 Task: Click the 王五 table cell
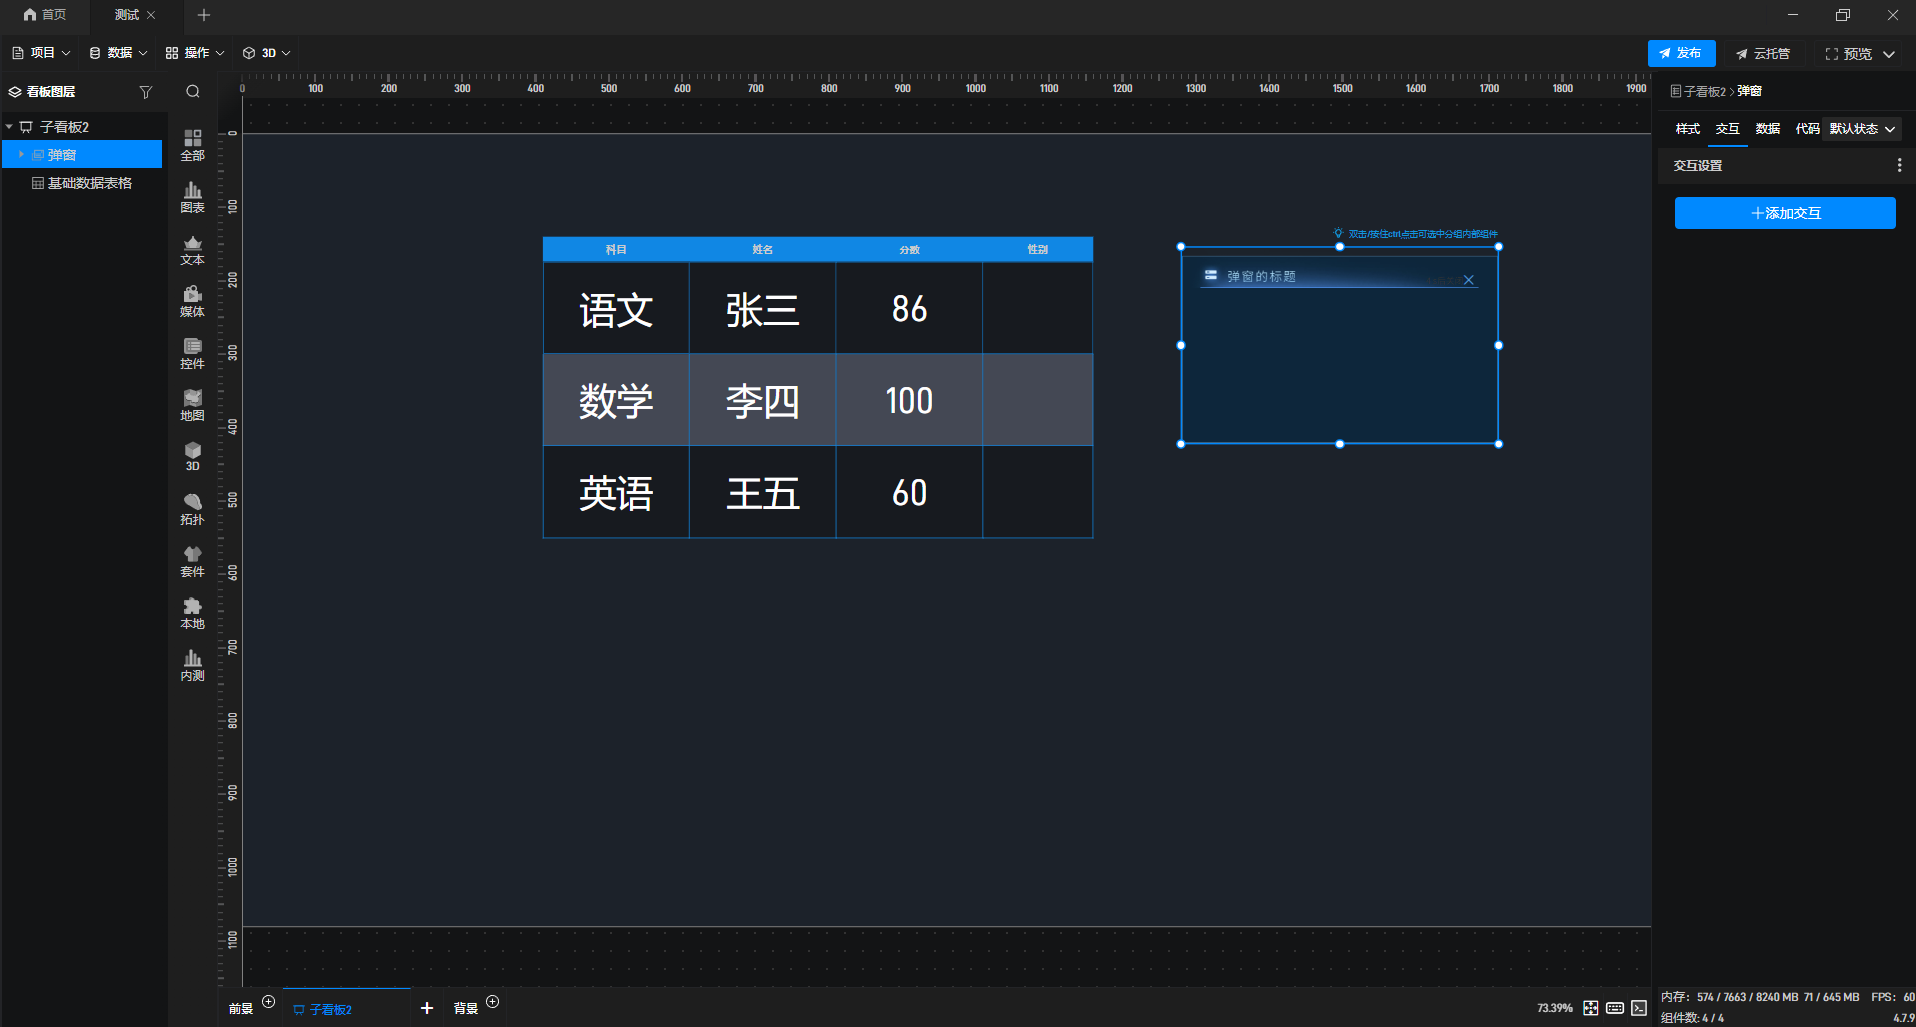click(762, 493)
